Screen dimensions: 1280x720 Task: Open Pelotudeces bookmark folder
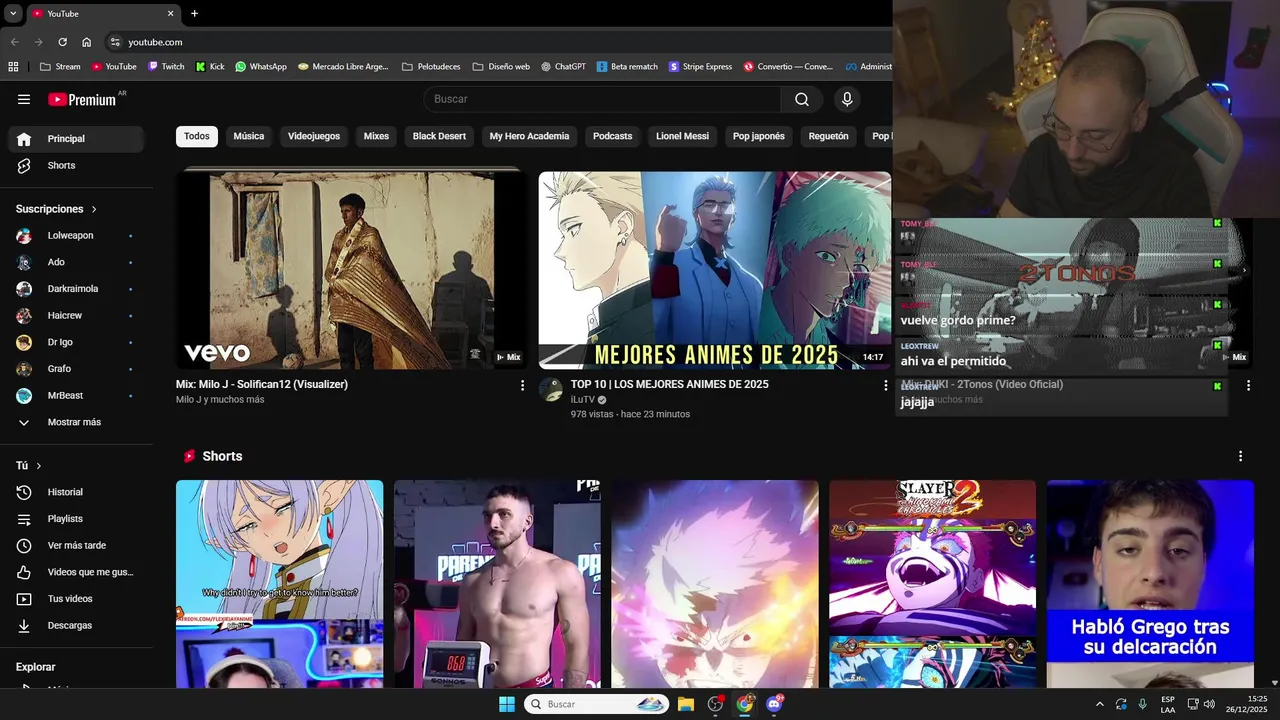[431, 67]
